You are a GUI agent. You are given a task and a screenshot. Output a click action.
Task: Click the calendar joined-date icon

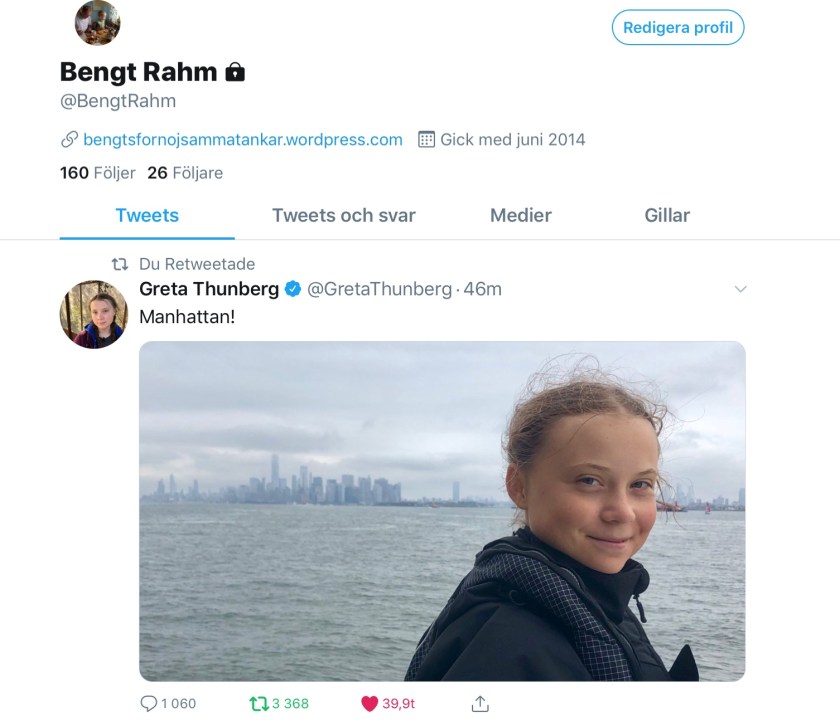click(426, 139)
